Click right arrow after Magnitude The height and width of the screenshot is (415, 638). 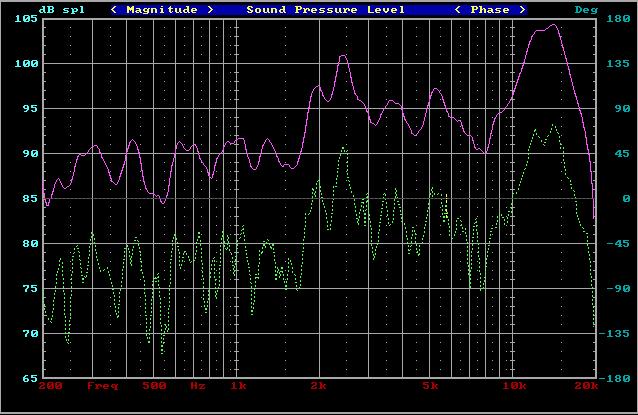(x=210, y=9)
